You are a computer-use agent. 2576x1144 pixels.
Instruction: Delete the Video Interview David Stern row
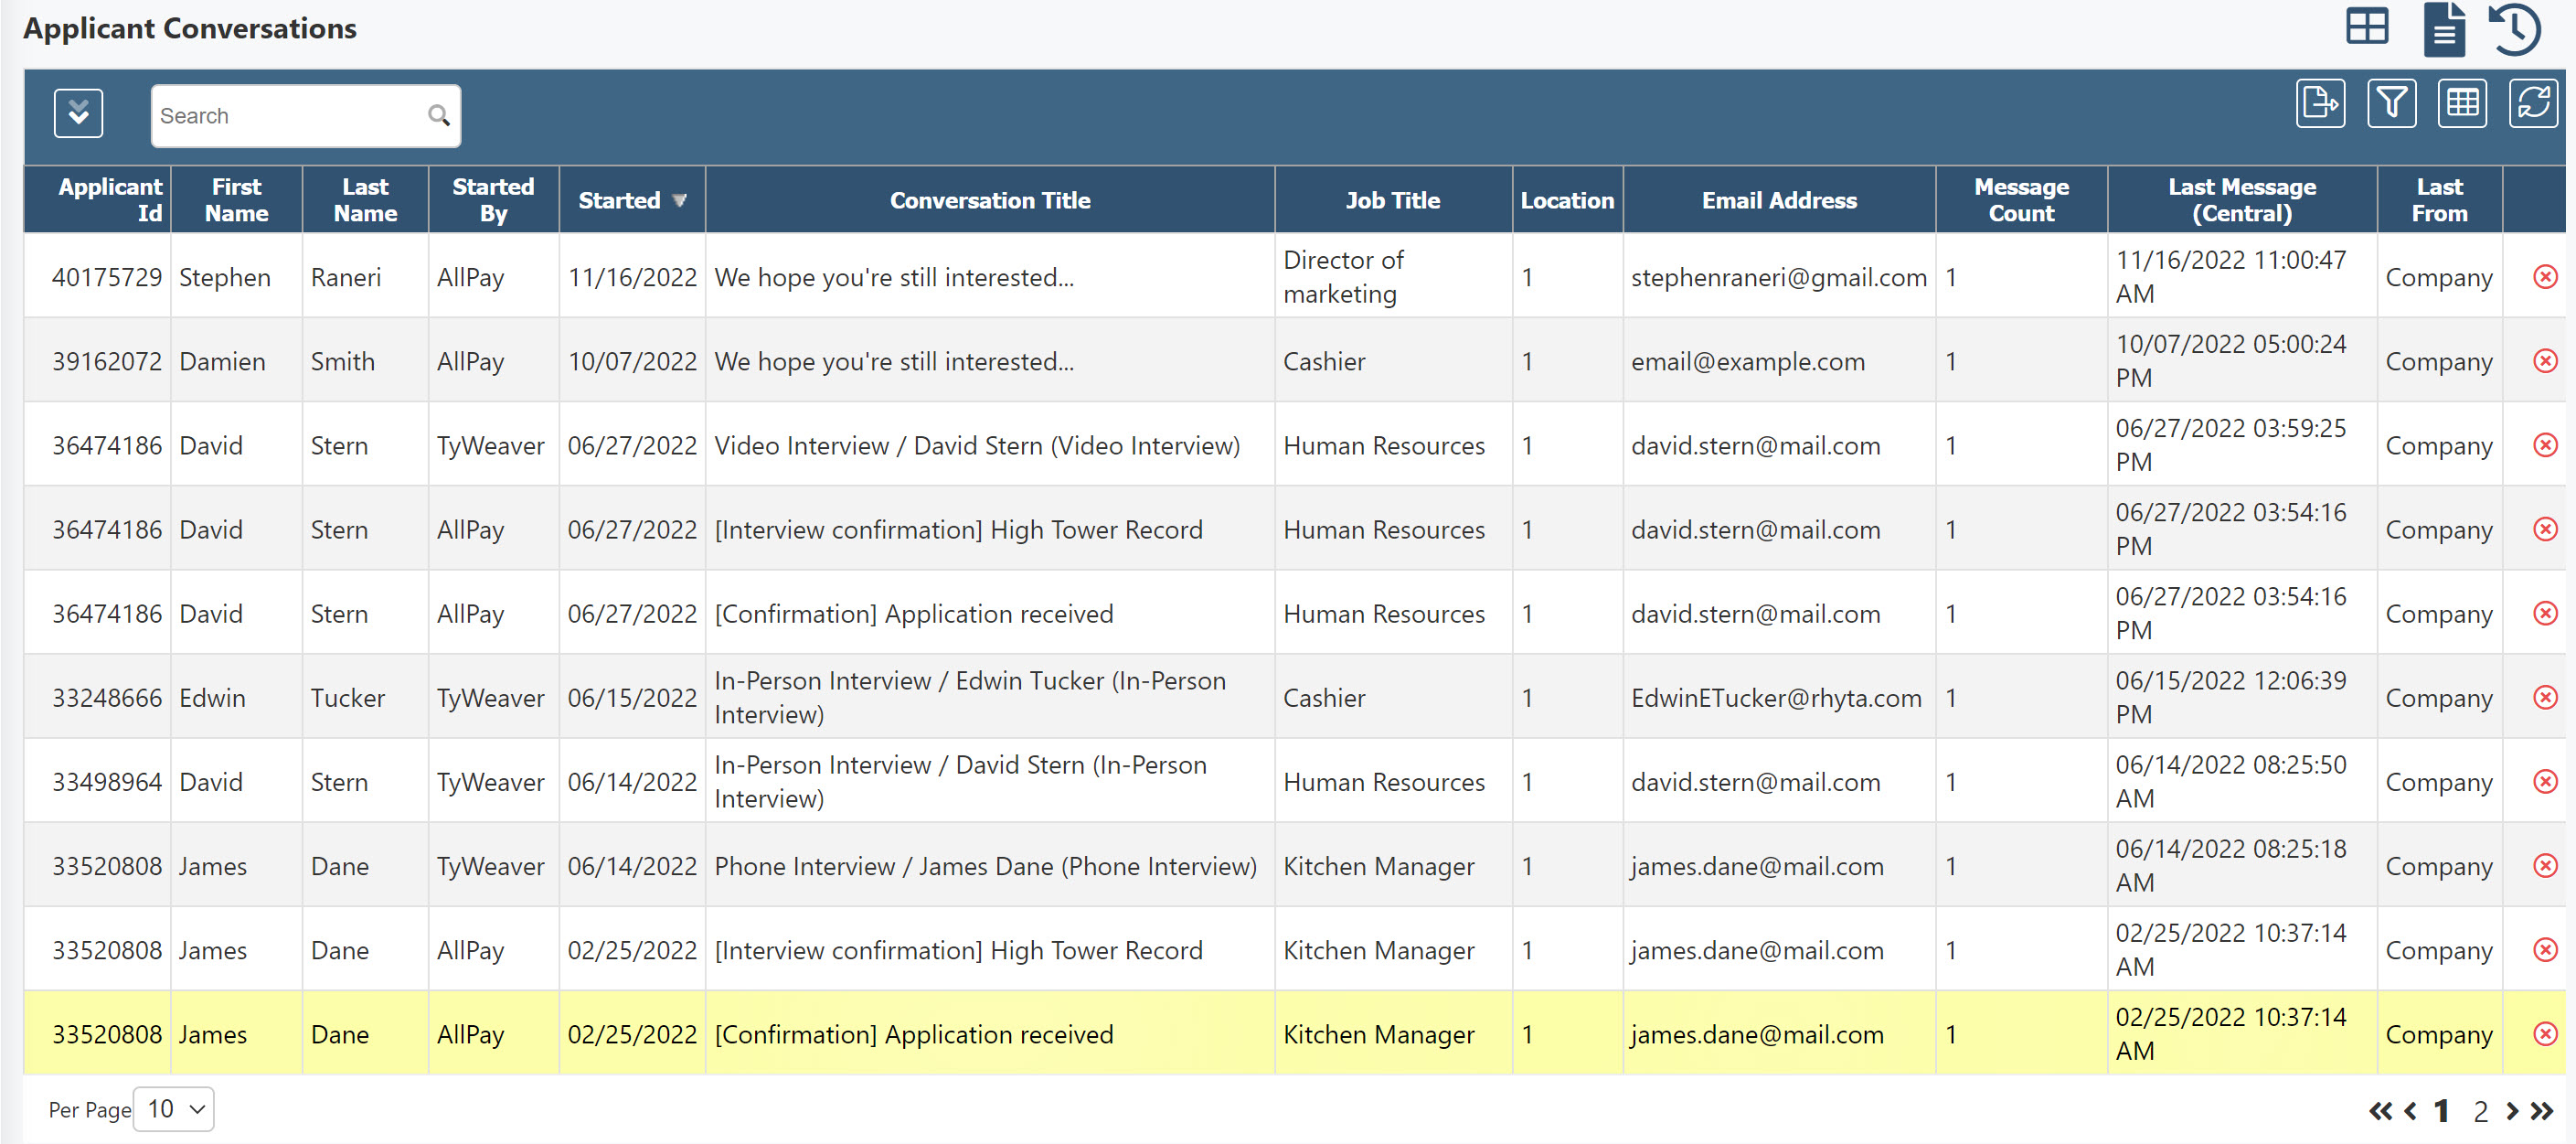(2545, 445)
